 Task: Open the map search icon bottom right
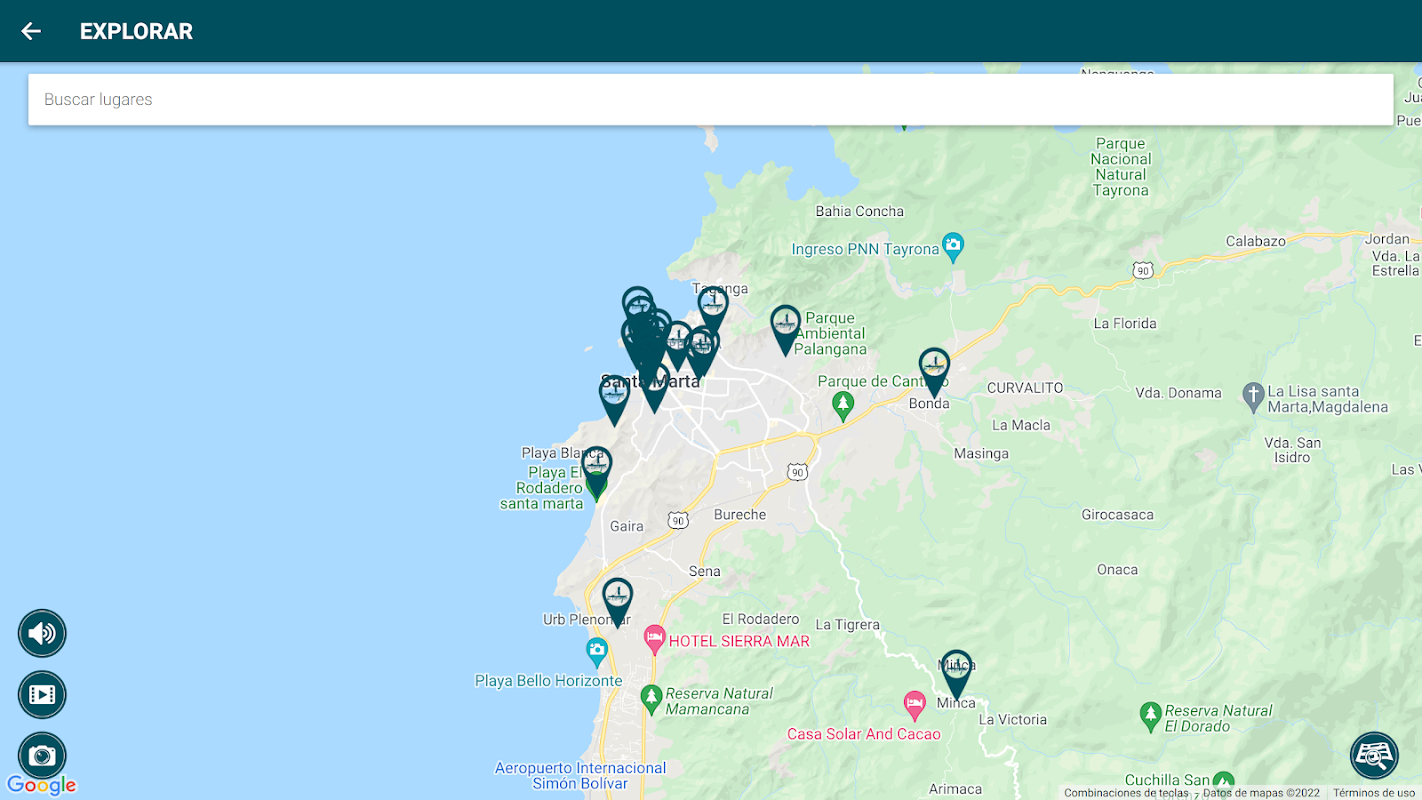pos(1374,756)
